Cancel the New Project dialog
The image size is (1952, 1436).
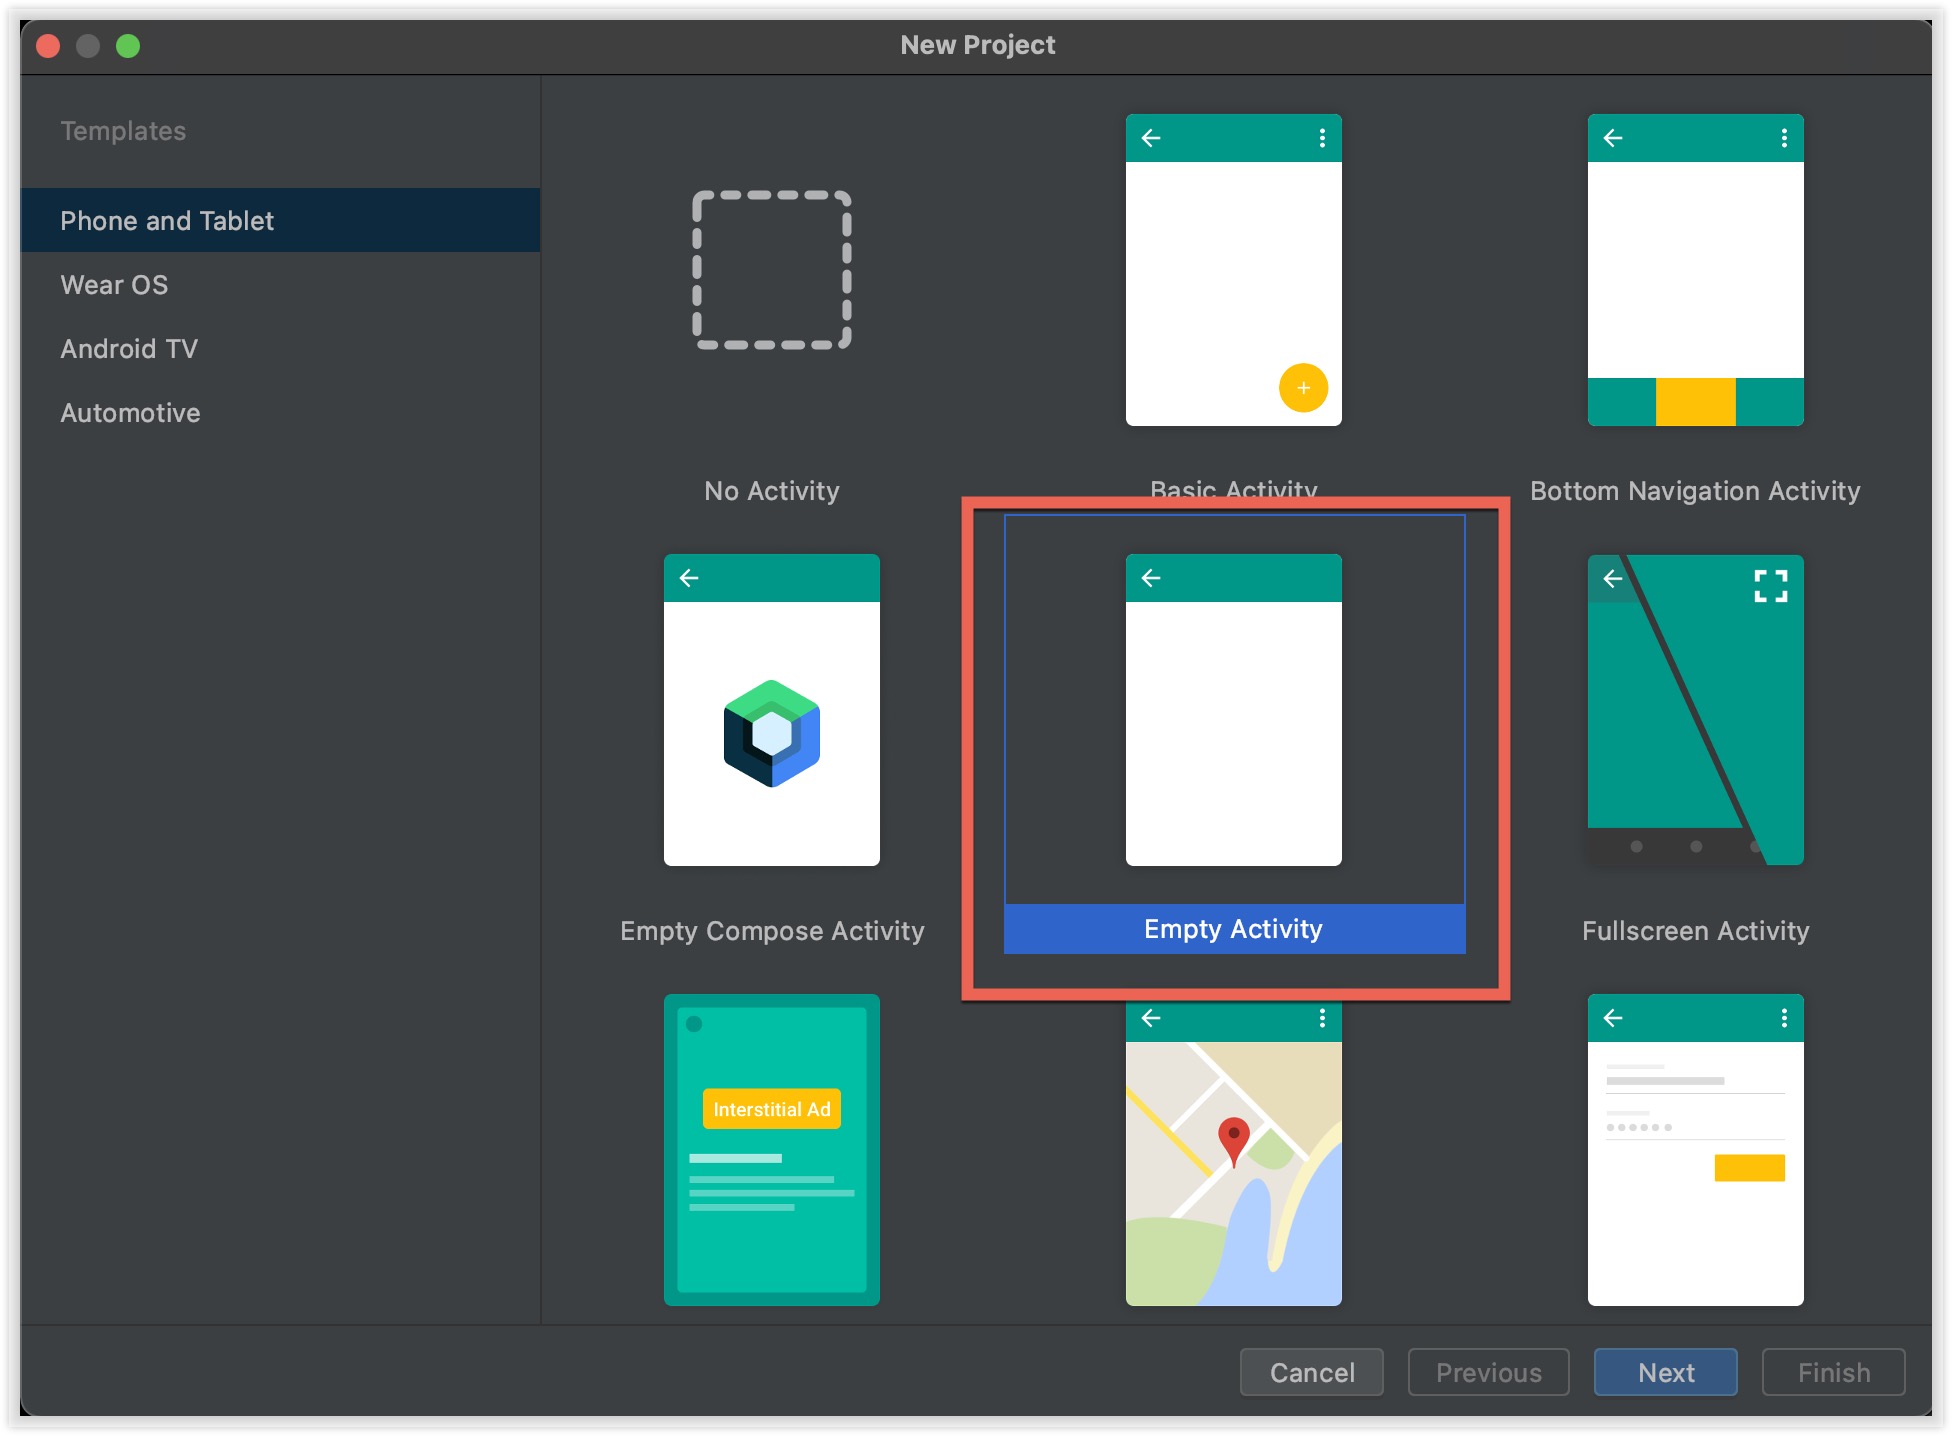click(1311, 1372)
